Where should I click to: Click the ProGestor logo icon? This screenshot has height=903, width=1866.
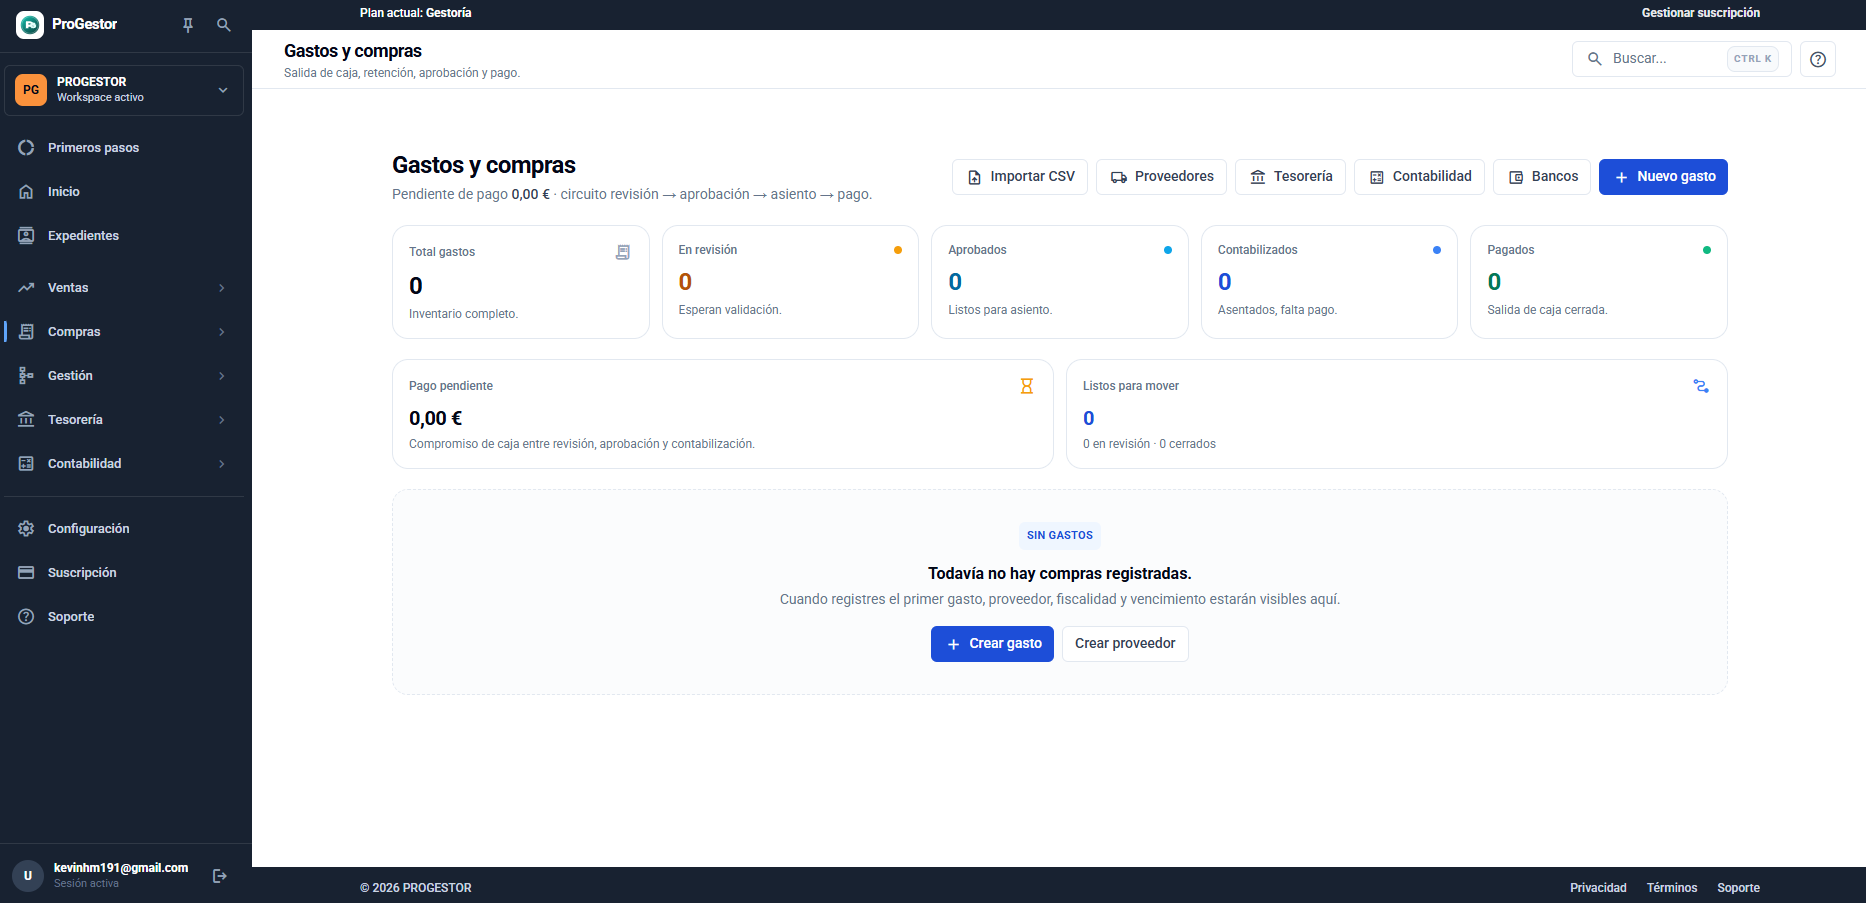click(x=30, y=25)
